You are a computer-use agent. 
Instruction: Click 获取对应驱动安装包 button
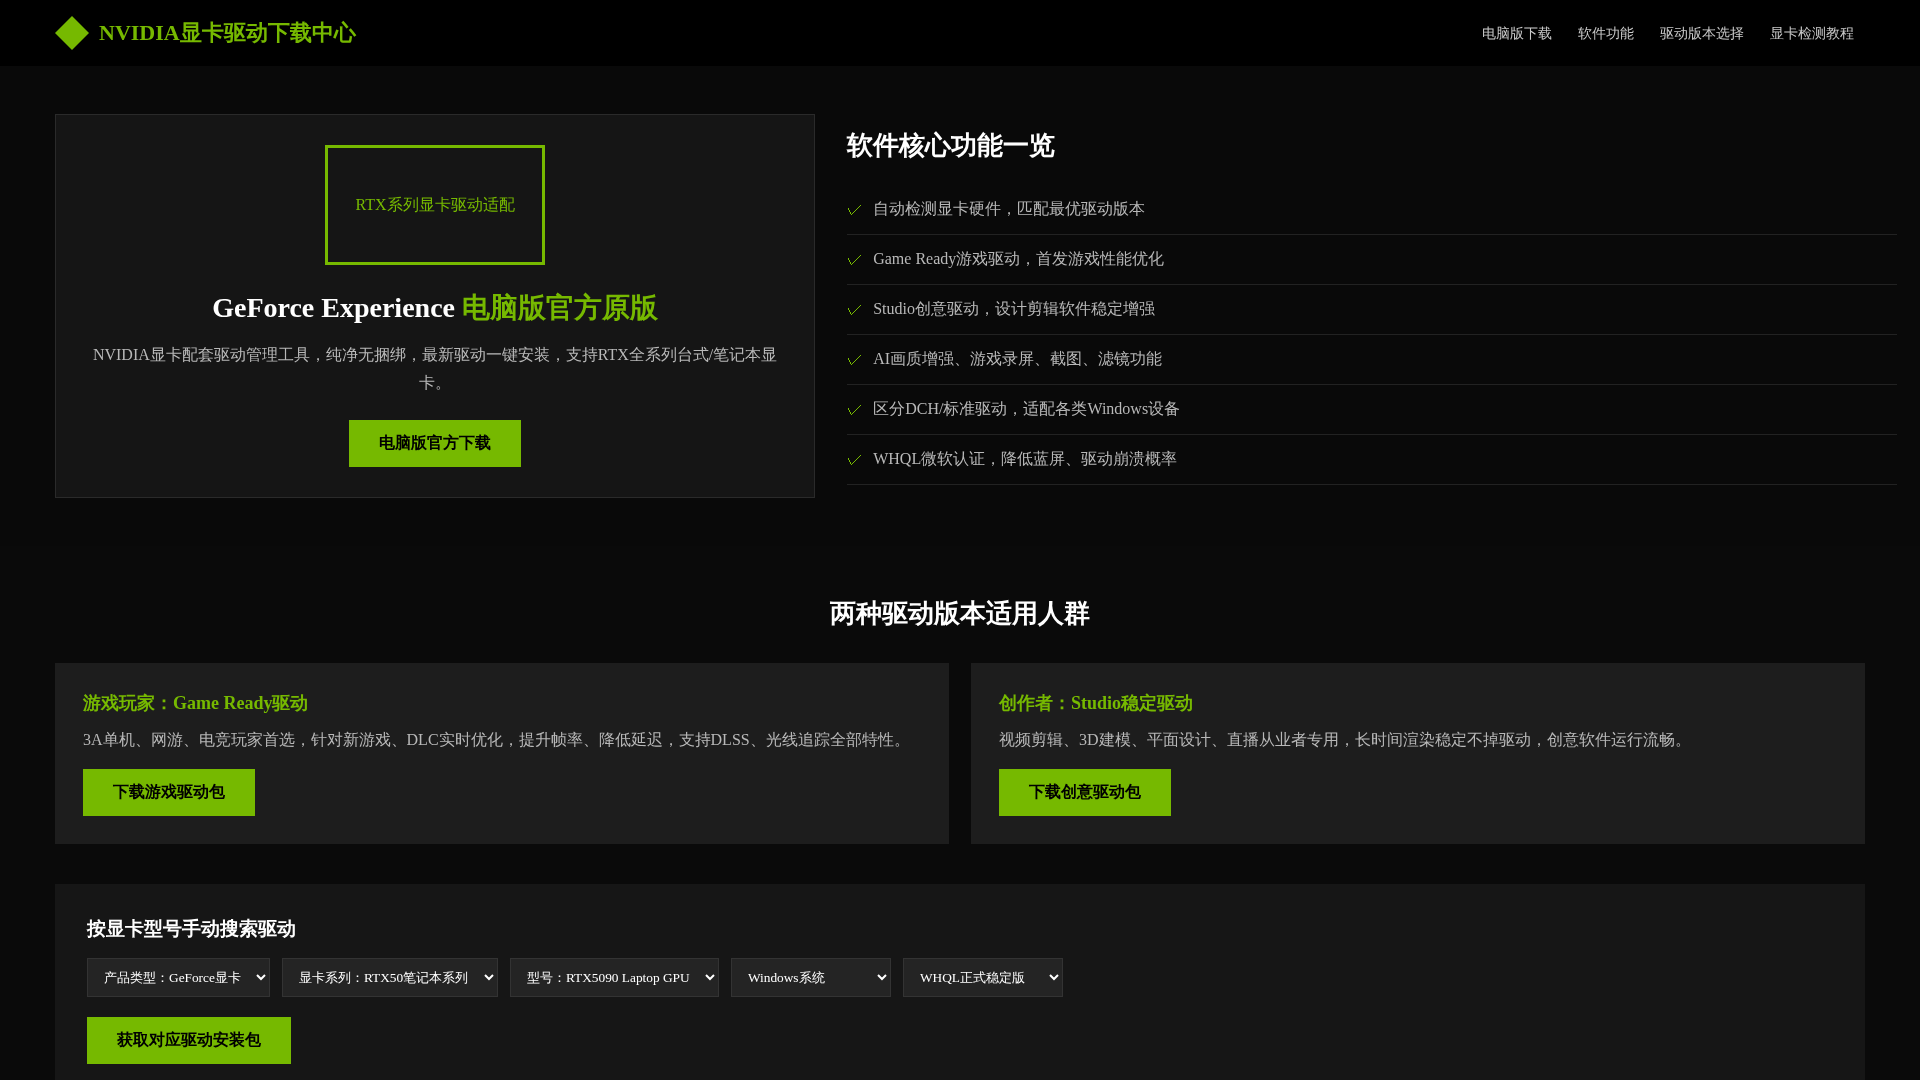(x=189, y=1040)
